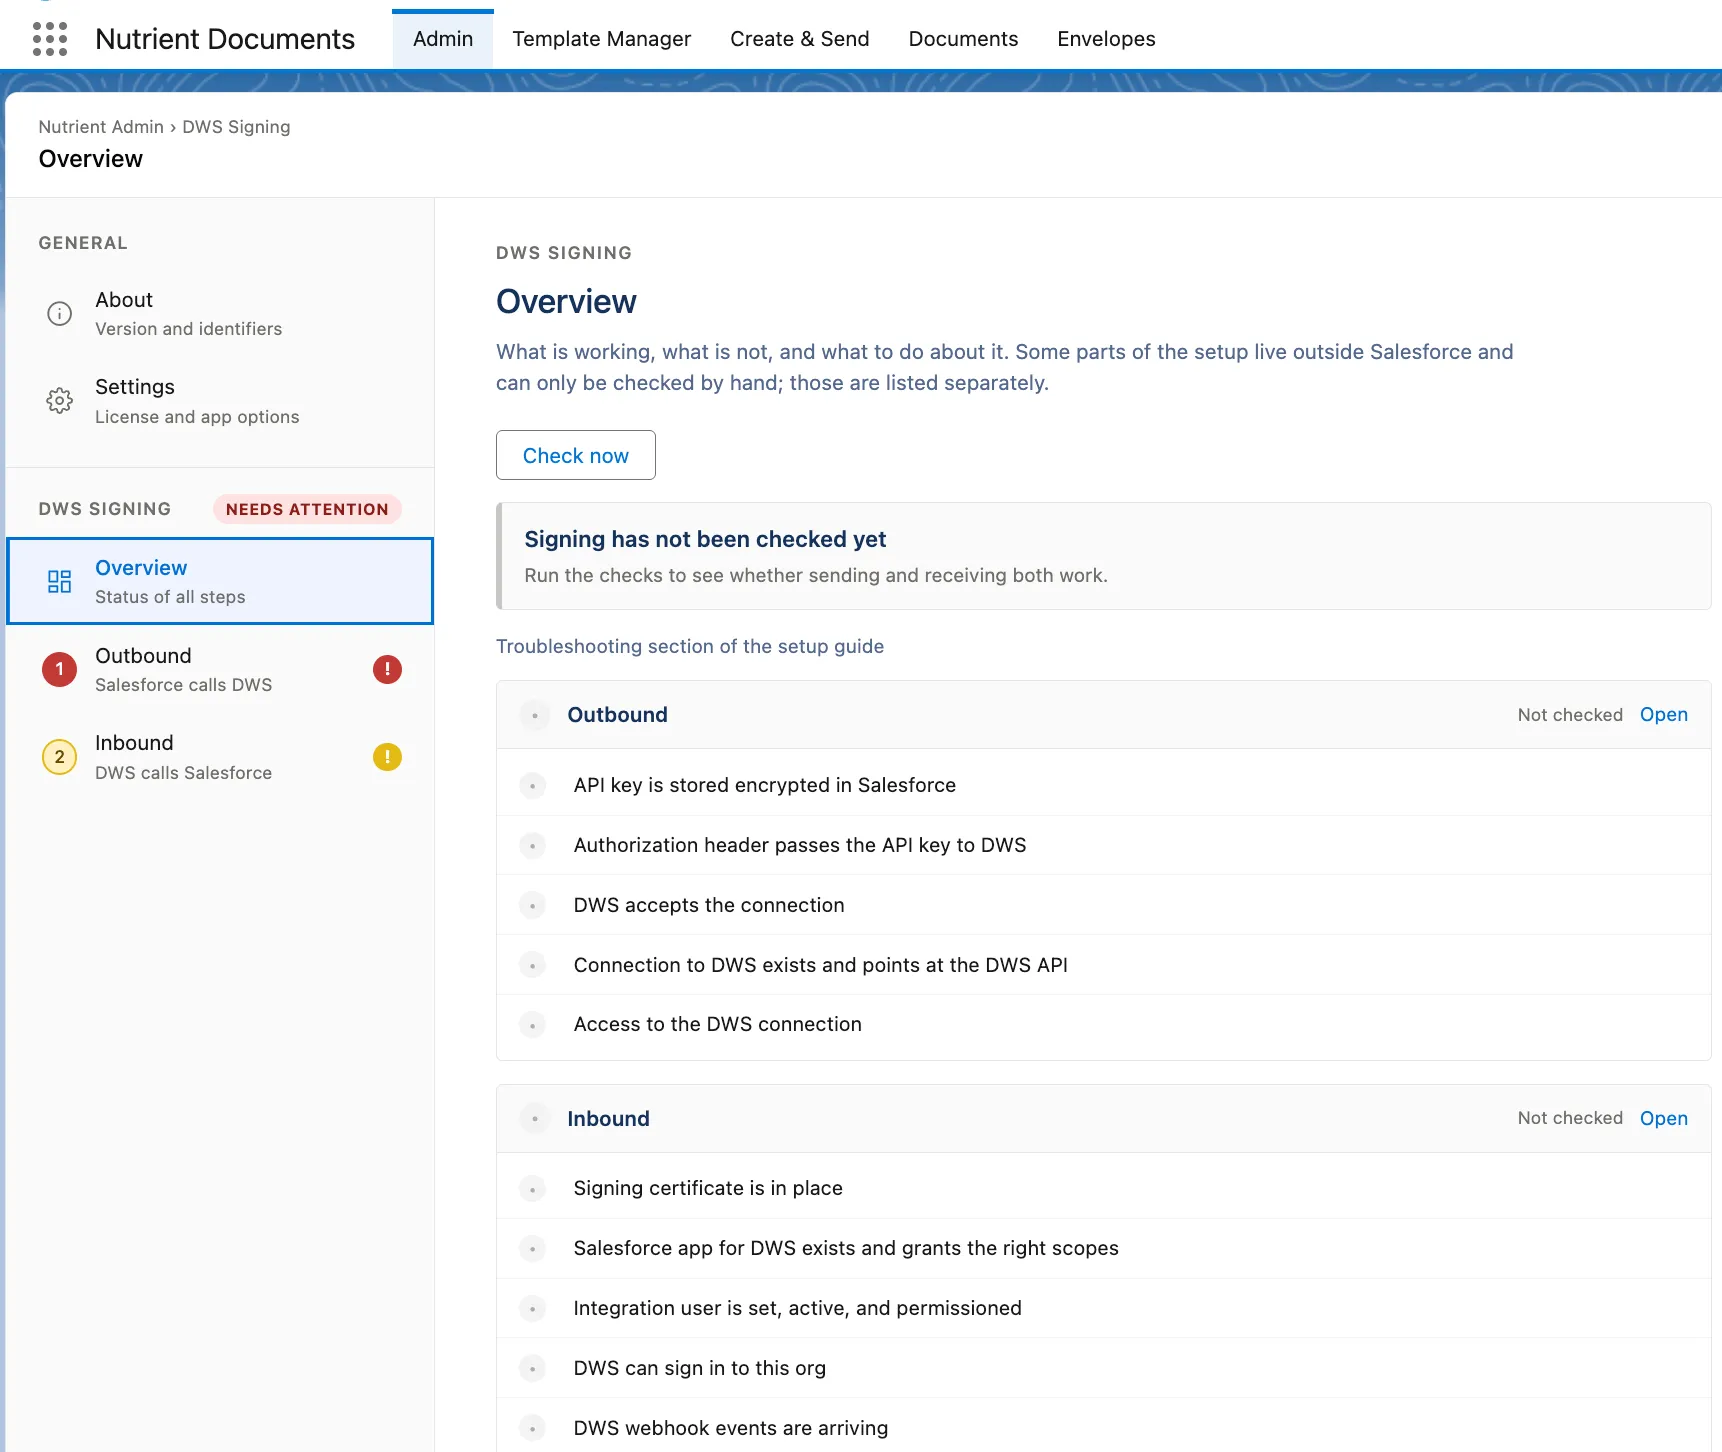This screenshot has height=1452, width=1722.
Task: Open the Documents tab
Action: tap(963, 39)
